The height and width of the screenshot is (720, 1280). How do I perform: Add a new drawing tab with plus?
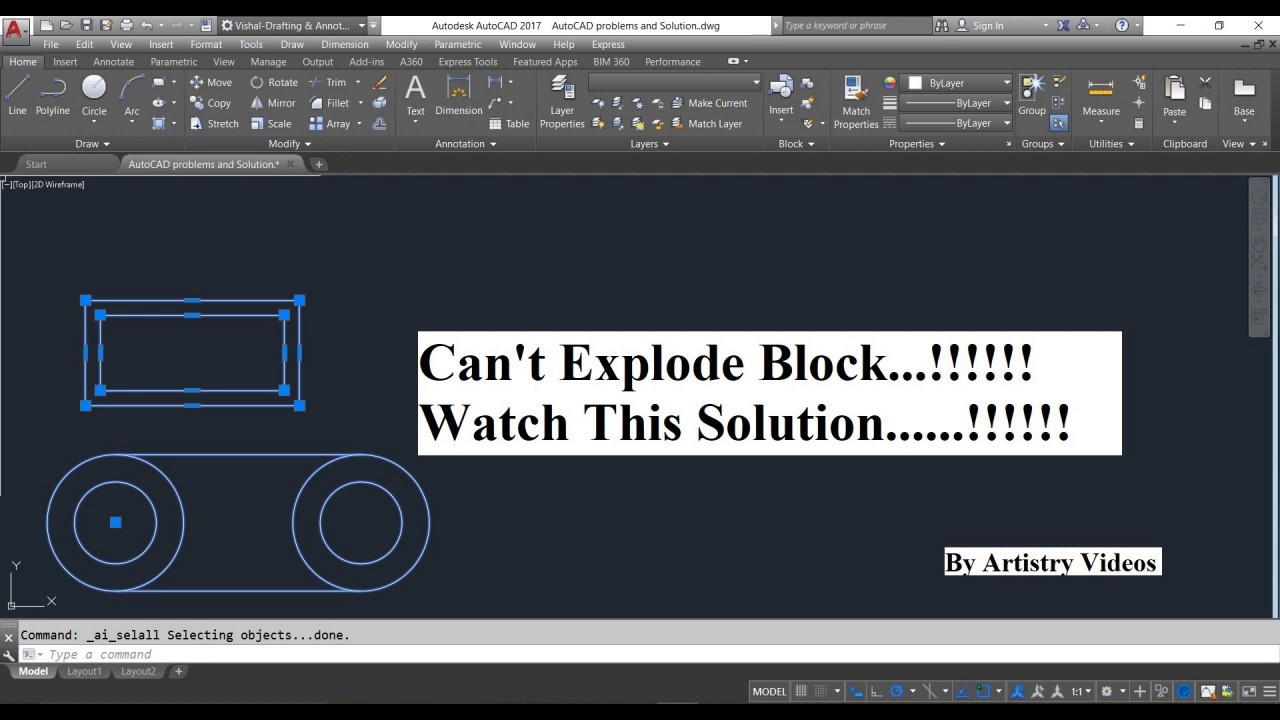[x=319, y=164]
